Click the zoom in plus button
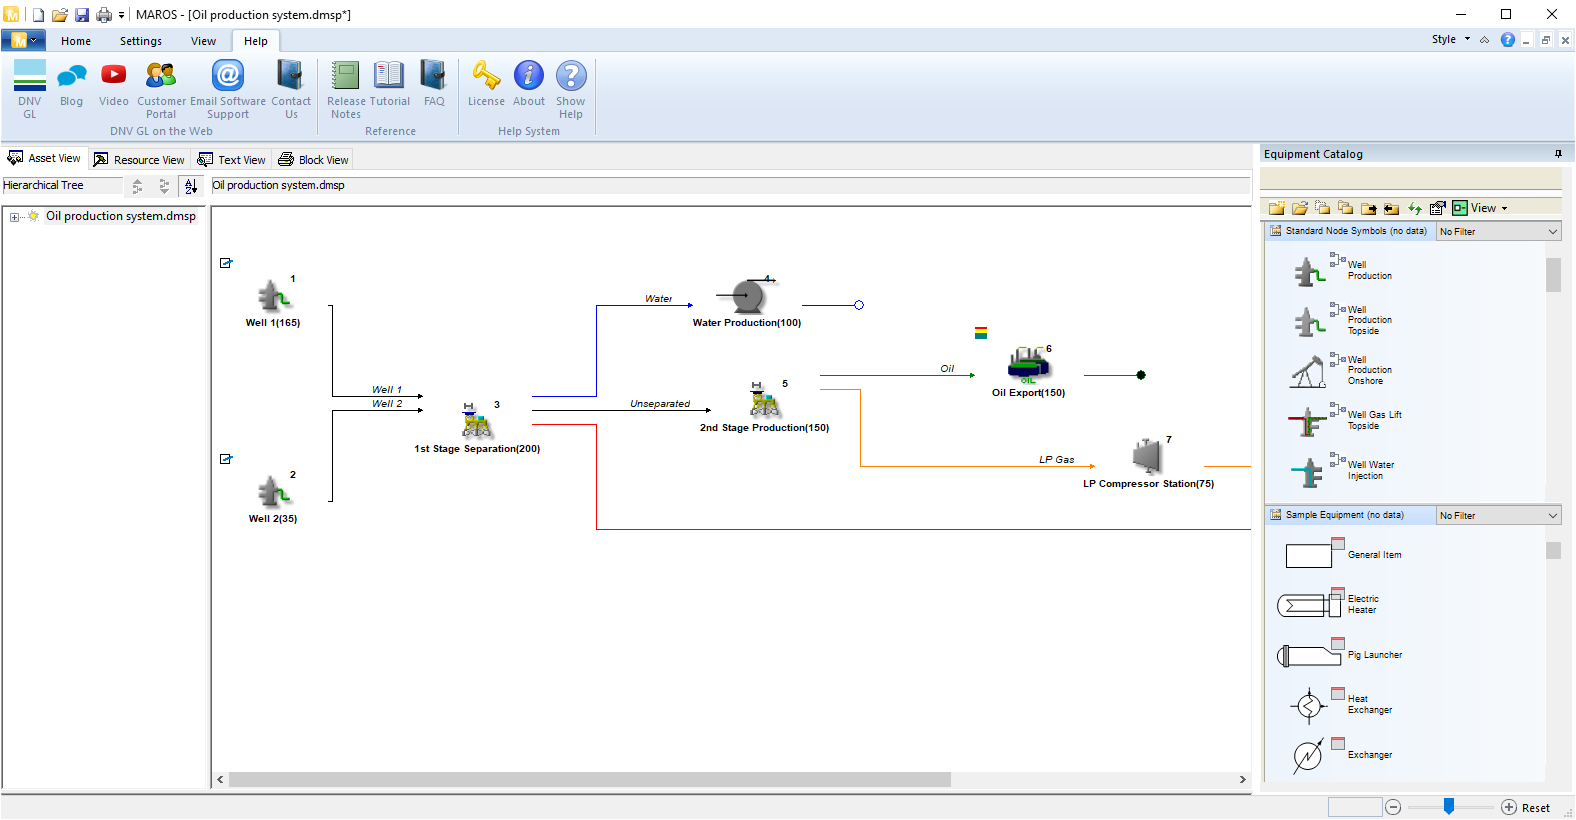The height and width of the screenshot is (820, 1576). pyautogui.click(x=1509, y=807)
